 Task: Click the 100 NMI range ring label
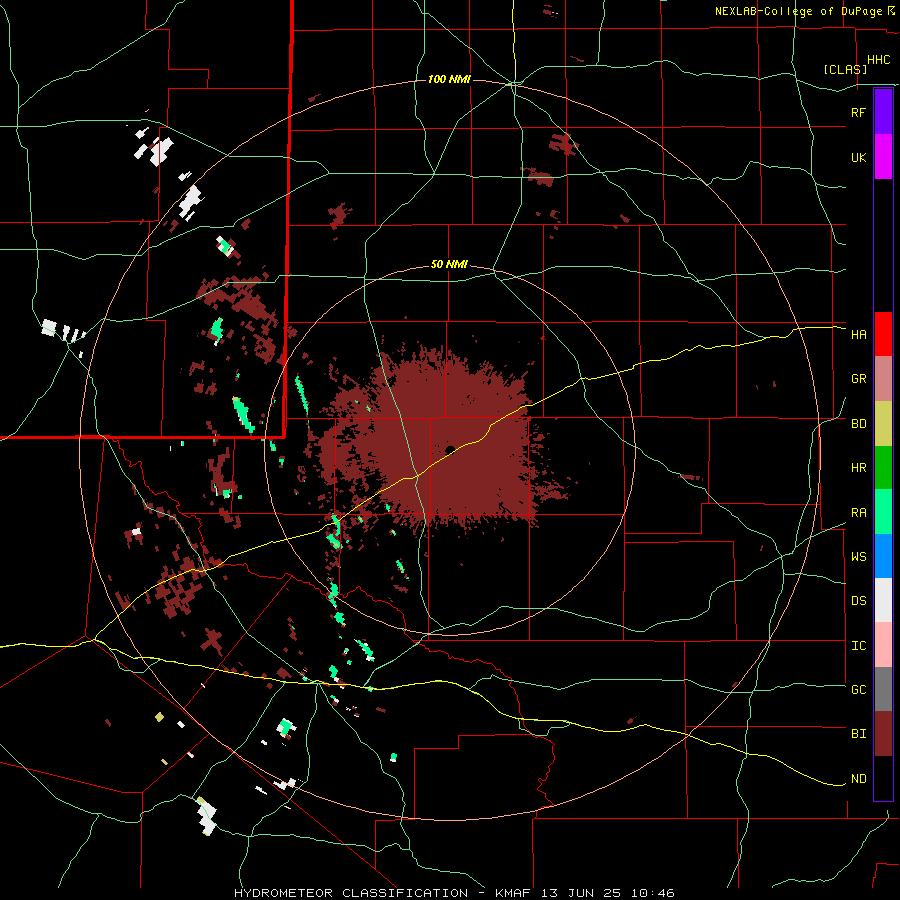pyautogui.click(x=449, y=79)
